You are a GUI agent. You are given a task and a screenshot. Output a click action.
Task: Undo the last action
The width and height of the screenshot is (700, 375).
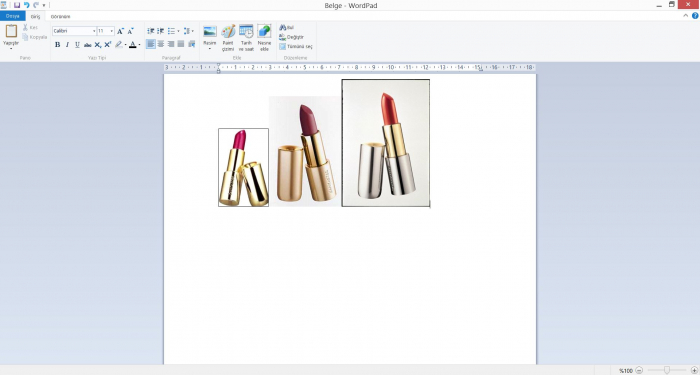pyautogui.click(x=26, y=5)
